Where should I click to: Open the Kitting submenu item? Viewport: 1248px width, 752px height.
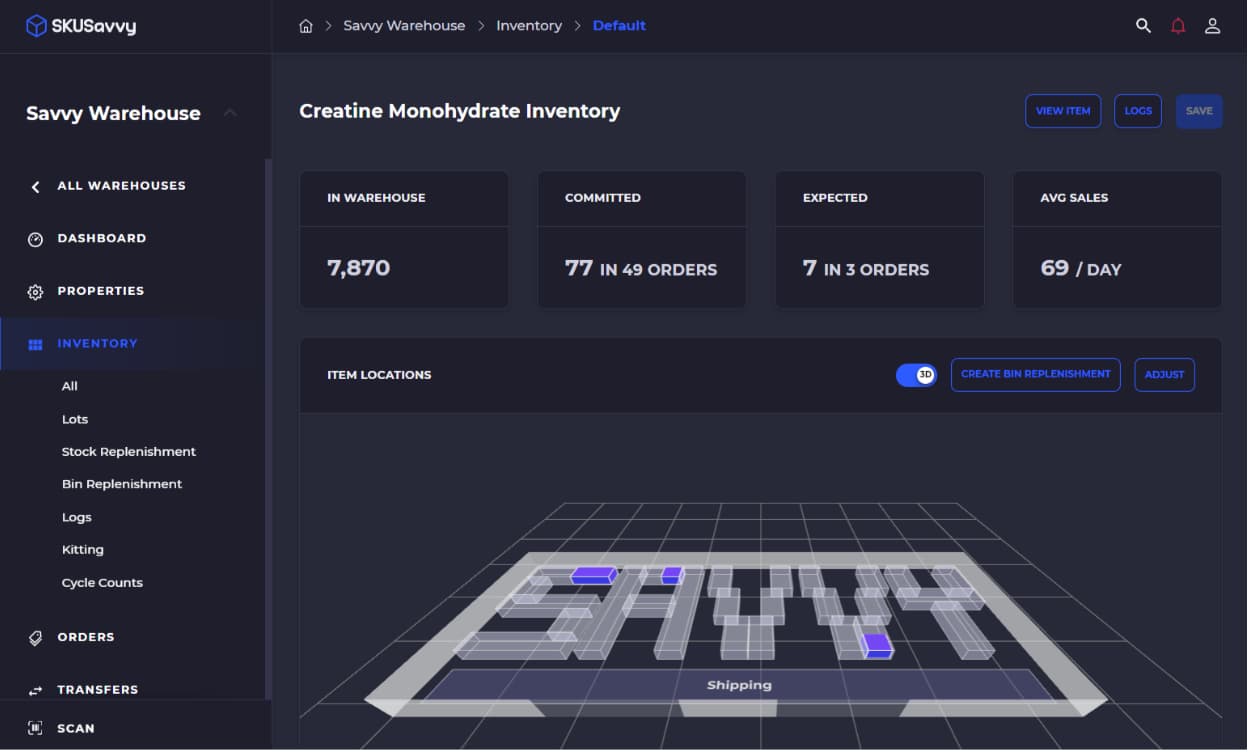click(x=82, y=550)
